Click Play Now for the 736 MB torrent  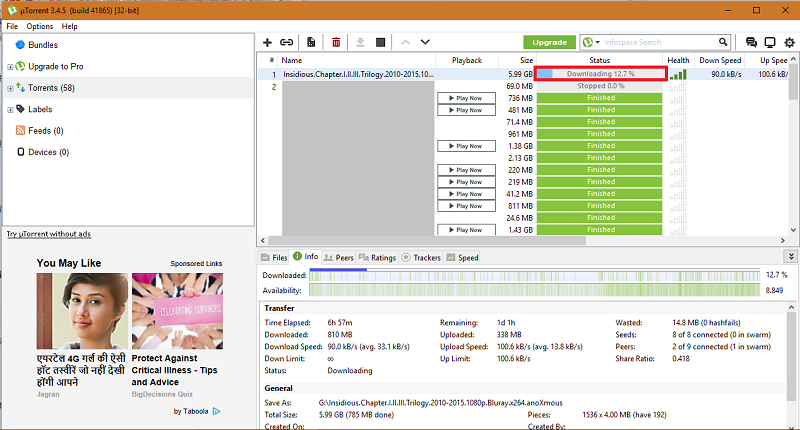click(x=466, y=98)
